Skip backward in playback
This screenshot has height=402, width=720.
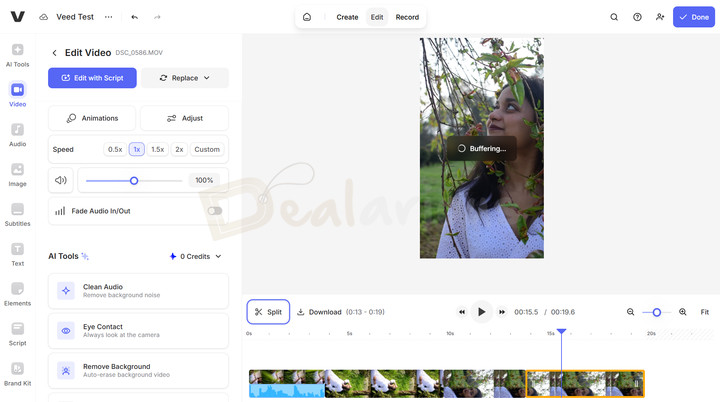[462, 312]
